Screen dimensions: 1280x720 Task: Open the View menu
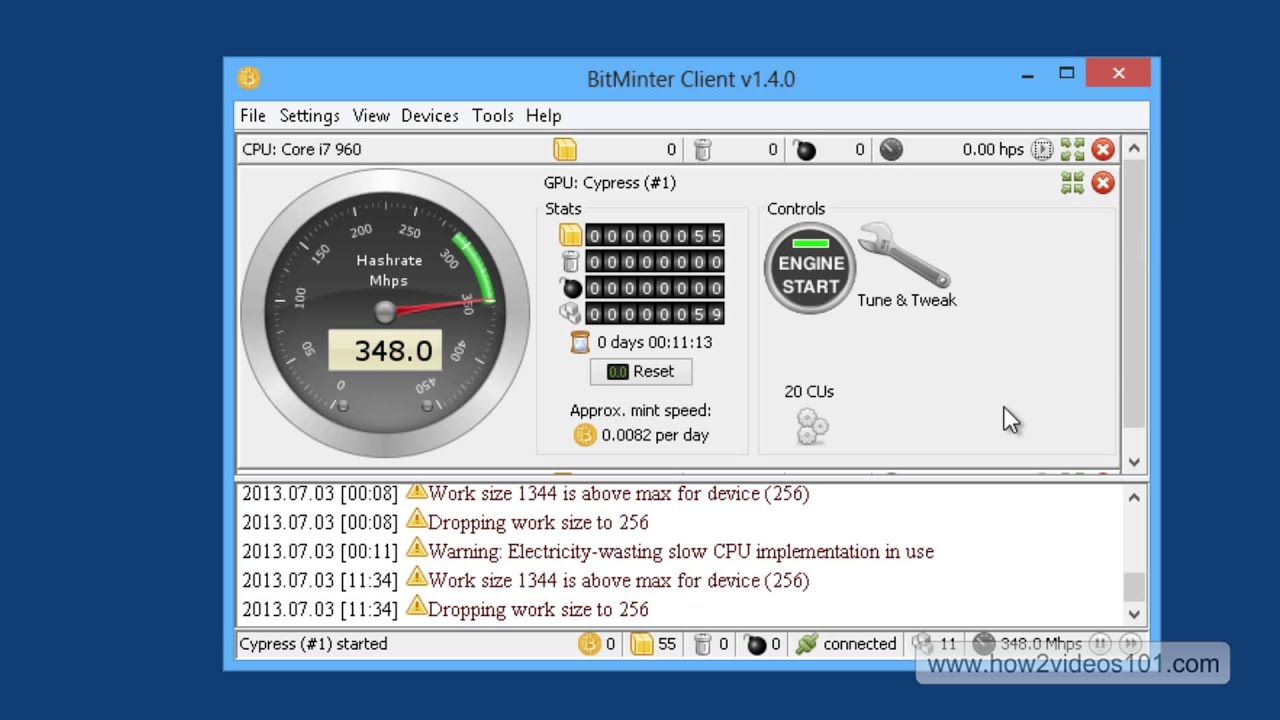pos(371,116)
